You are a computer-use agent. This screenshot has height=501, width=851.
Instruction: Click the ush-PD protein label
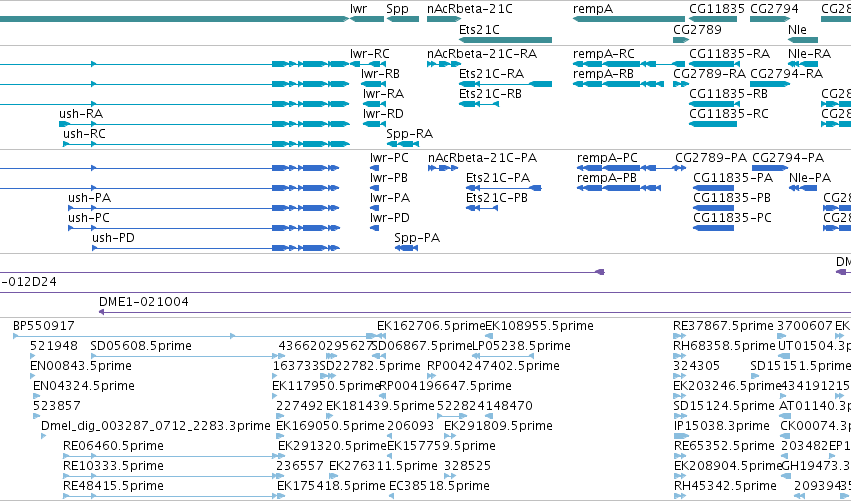click(113, 238)
